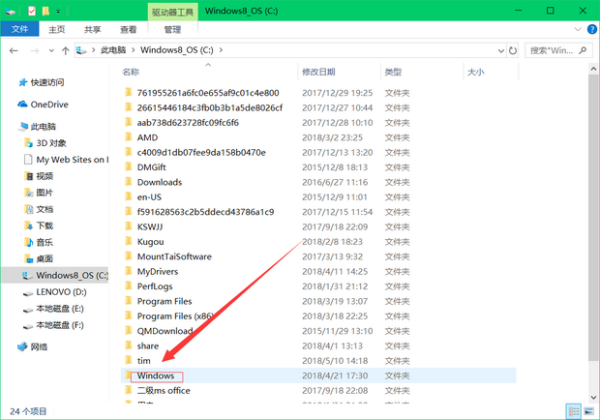
Task: Open the 文件 menu tab
Action: pos(19,30)
